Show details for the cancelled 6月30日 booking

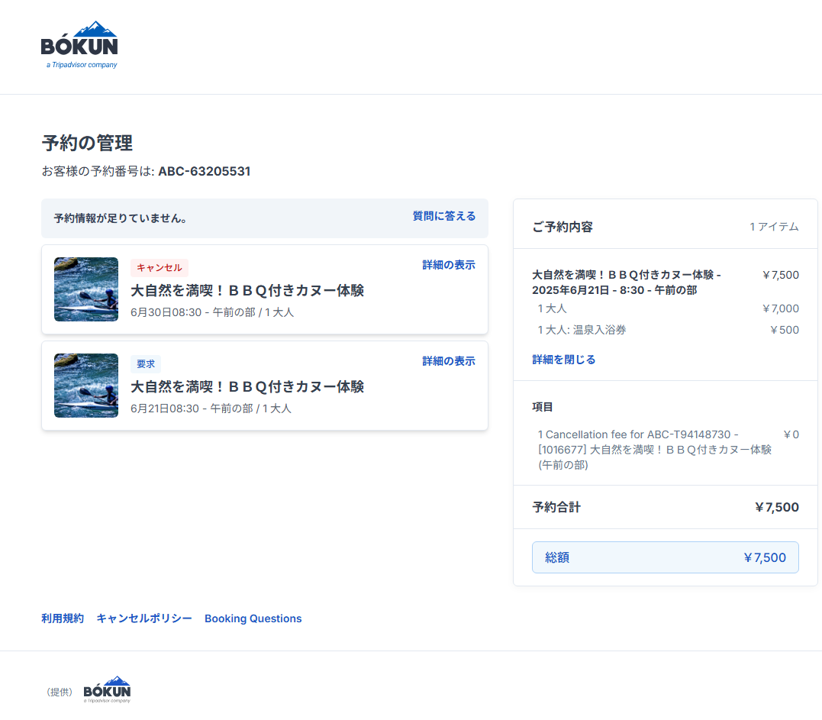pyautogui.click(x=448, y=265)
